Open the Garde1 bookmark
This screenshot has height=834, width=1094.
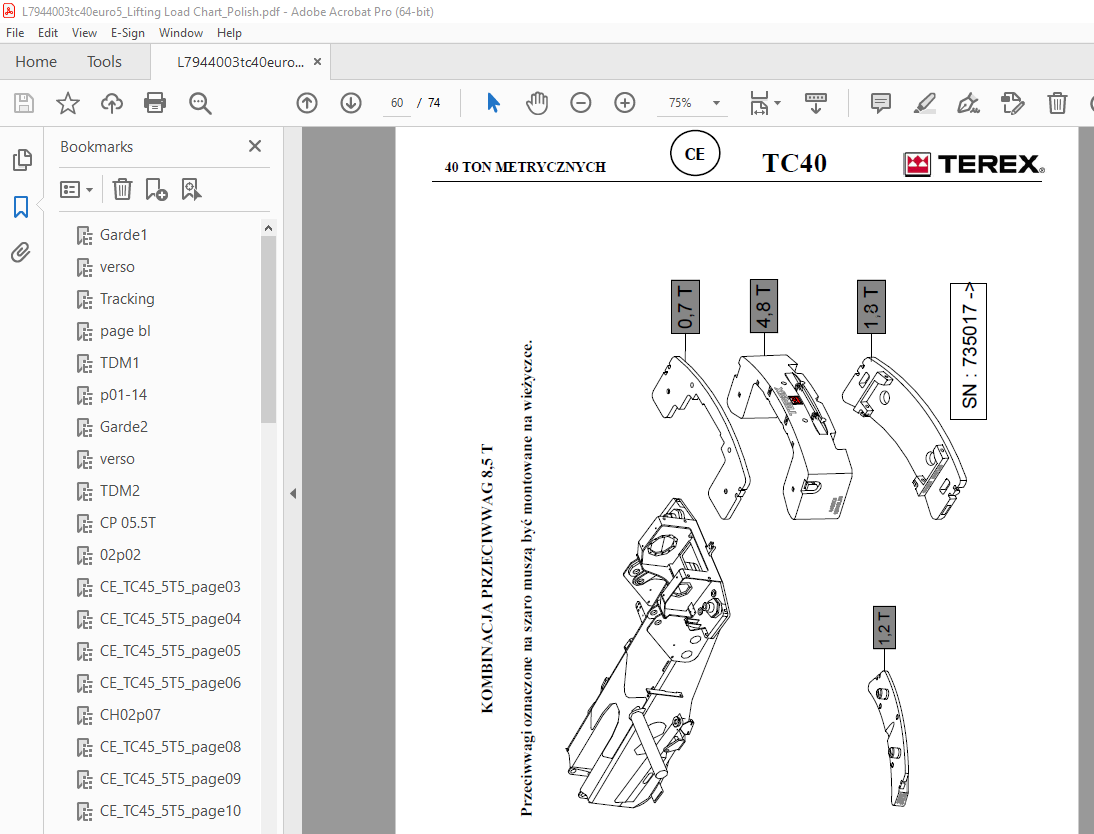click(123, 234)
